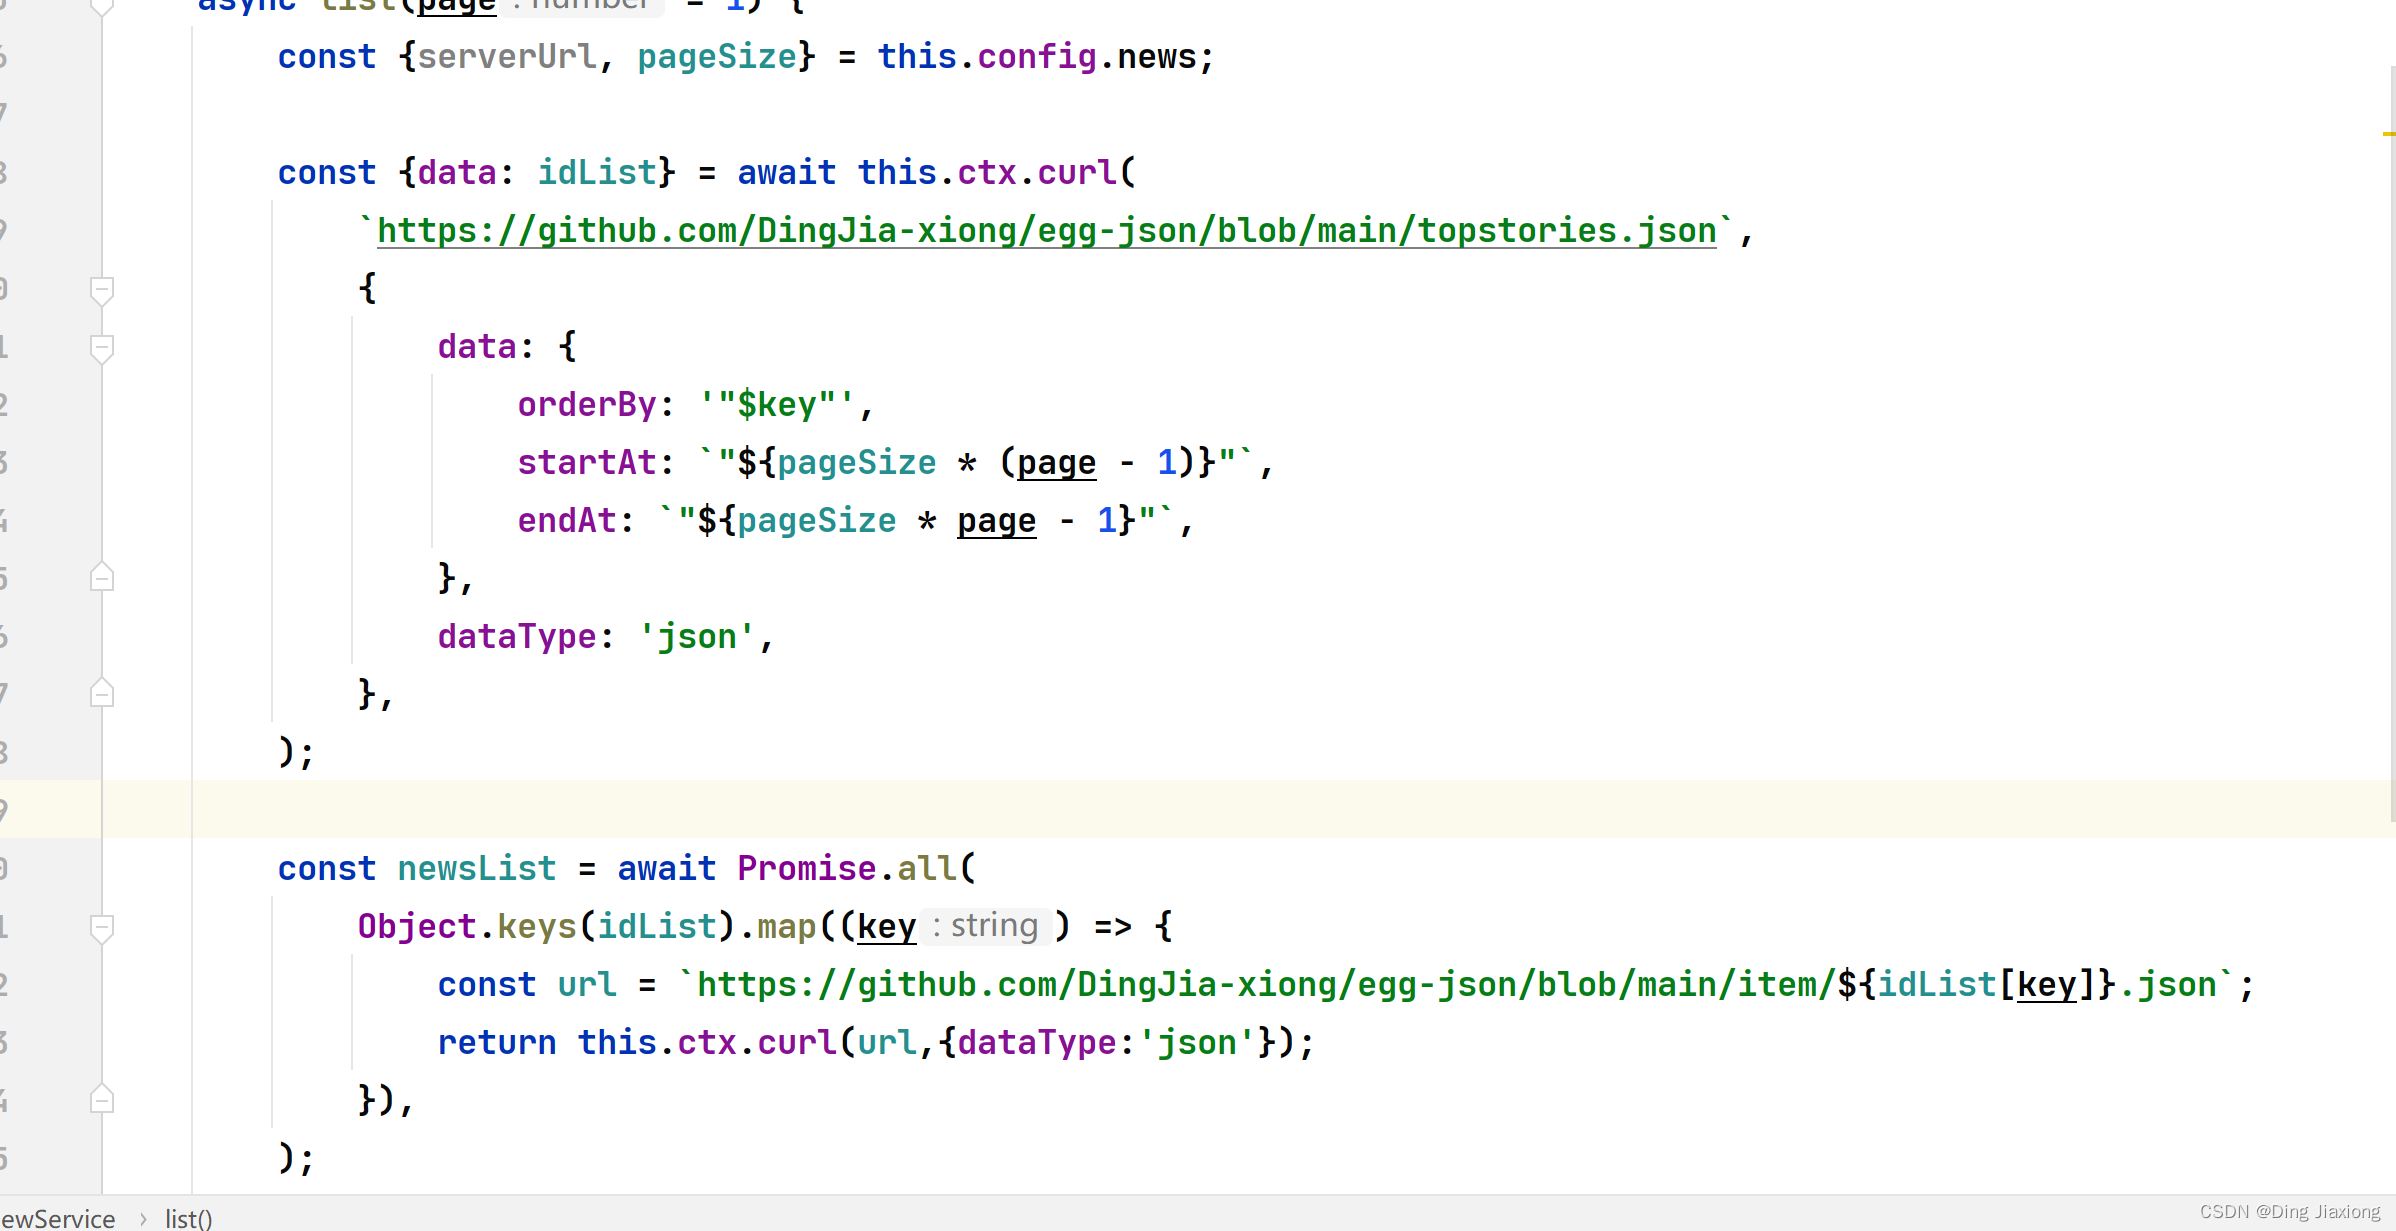This screenshot has width=2396, height=1231.
Task: Click the 'url' constant declaration
Action: tap(587, 985)
